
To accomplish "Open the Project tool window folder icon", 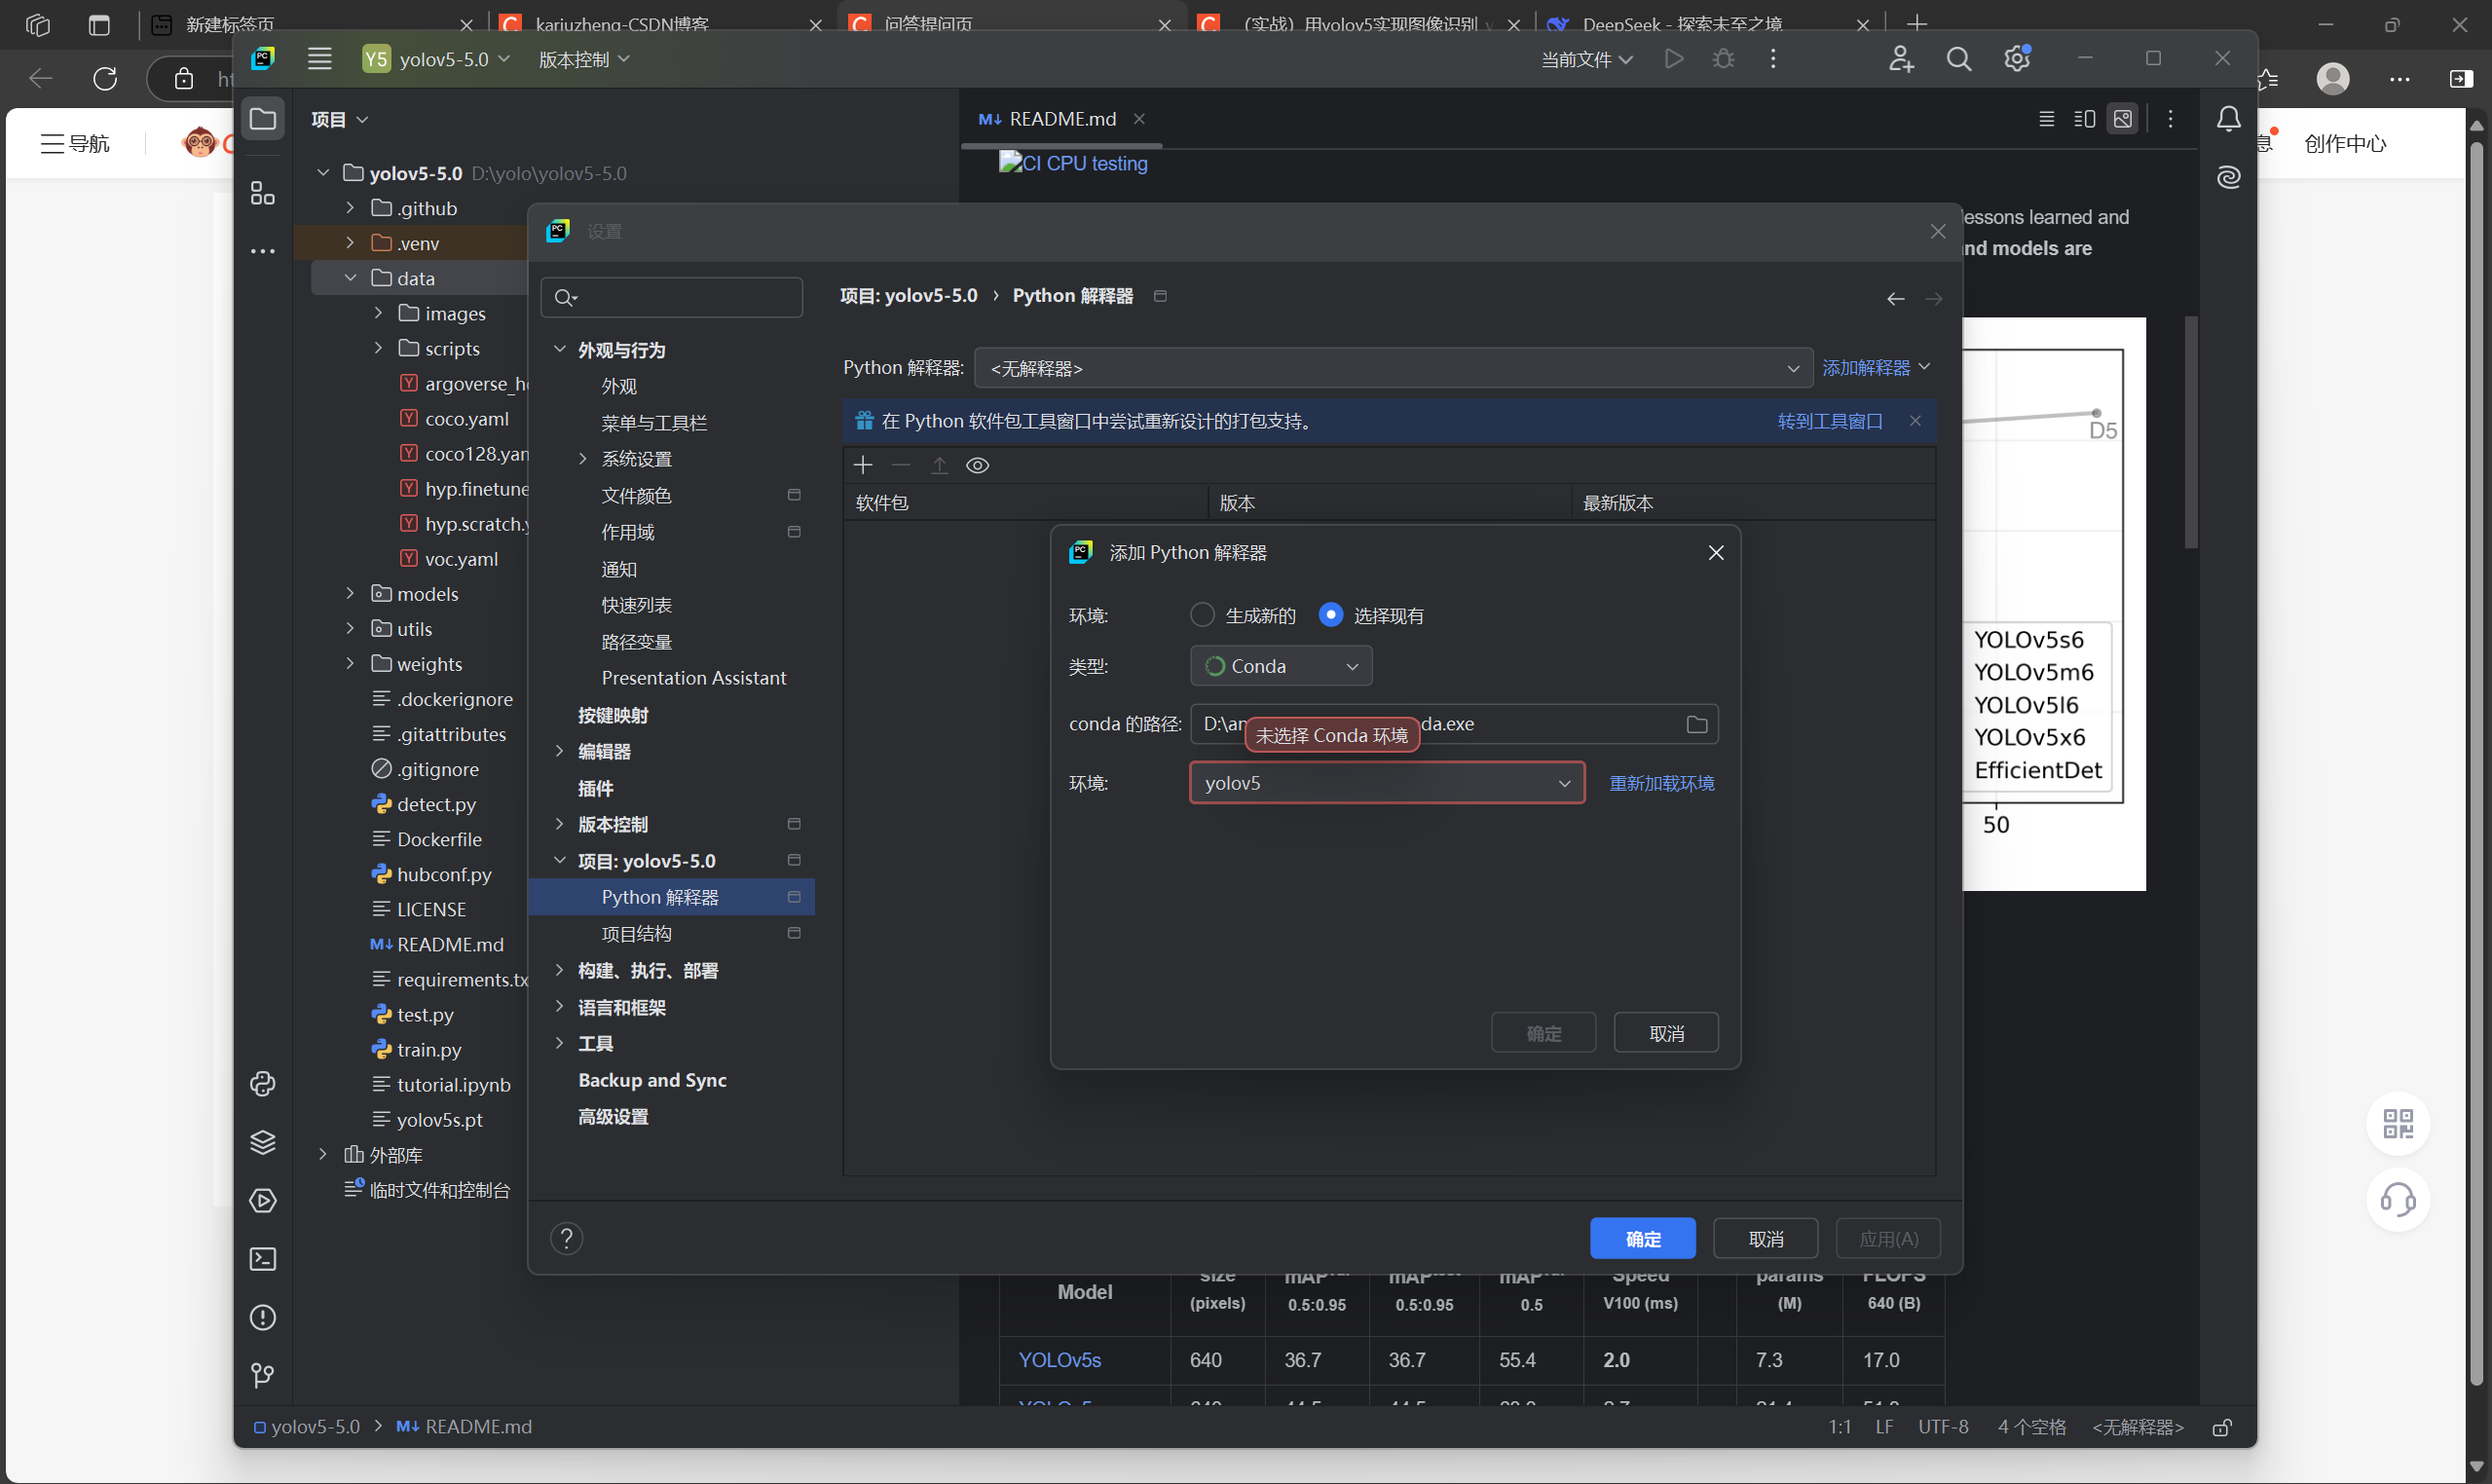I will 263,119.
